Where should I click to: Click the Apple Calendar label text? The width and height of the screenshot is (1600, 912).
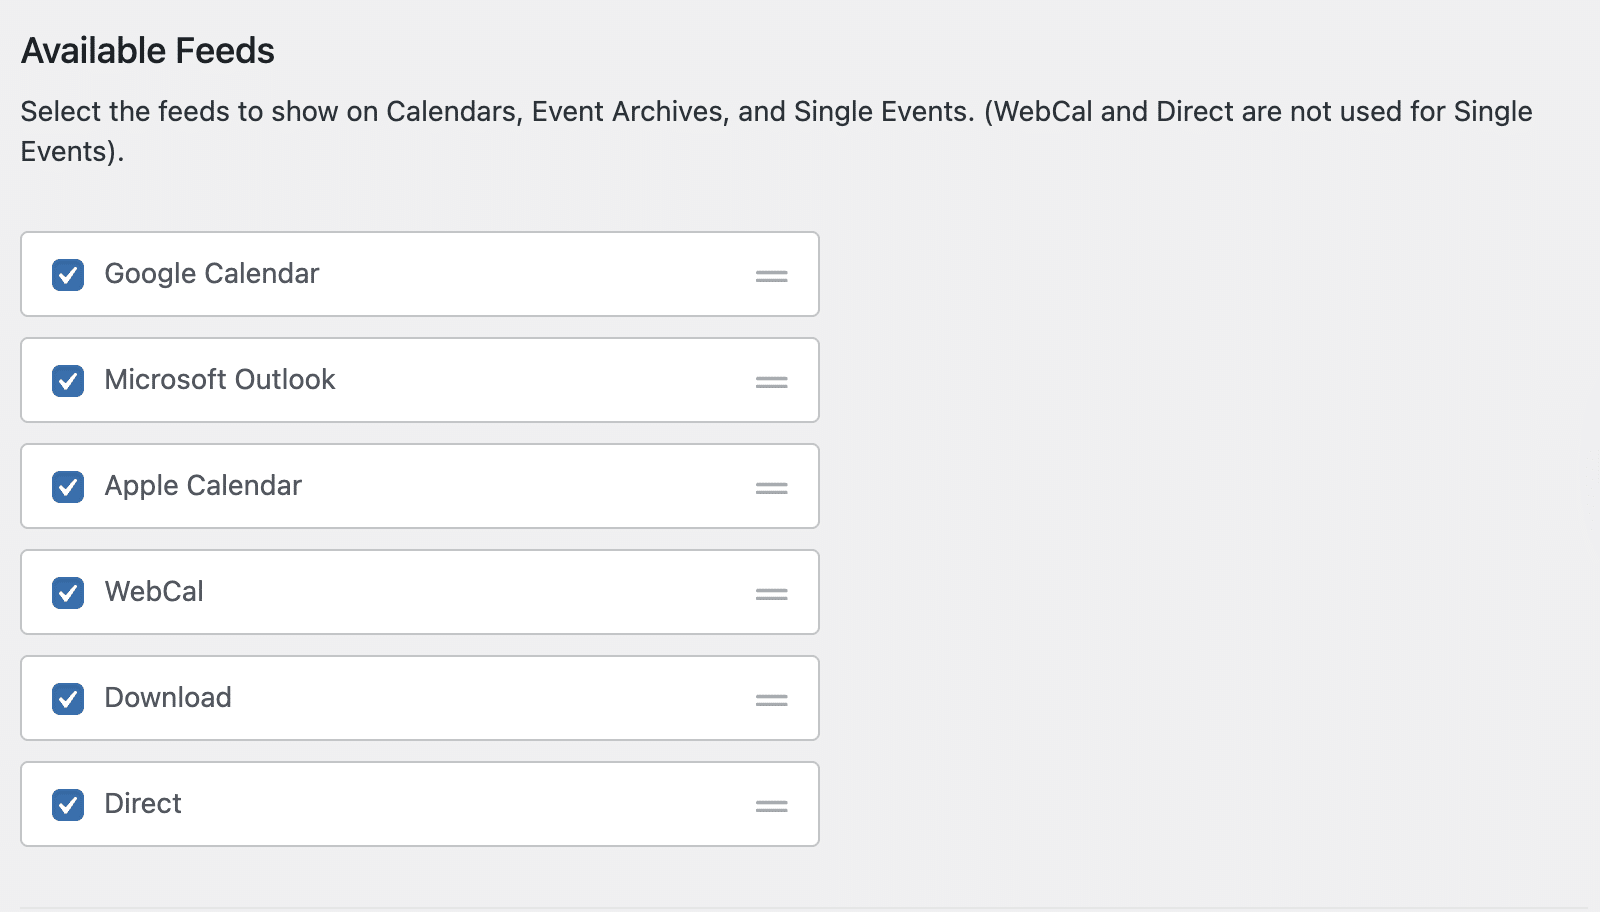(x=203, y=487)
